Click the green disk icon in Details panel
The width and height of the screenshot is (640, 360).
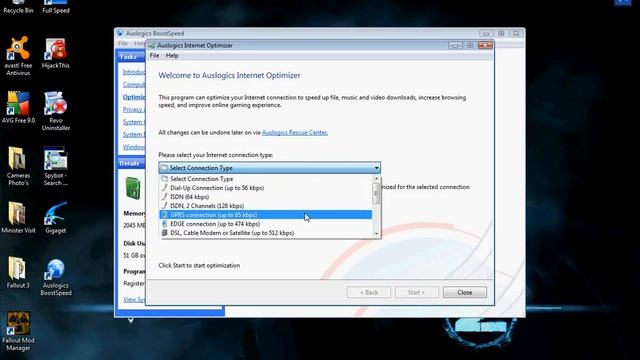coord(133,188)
